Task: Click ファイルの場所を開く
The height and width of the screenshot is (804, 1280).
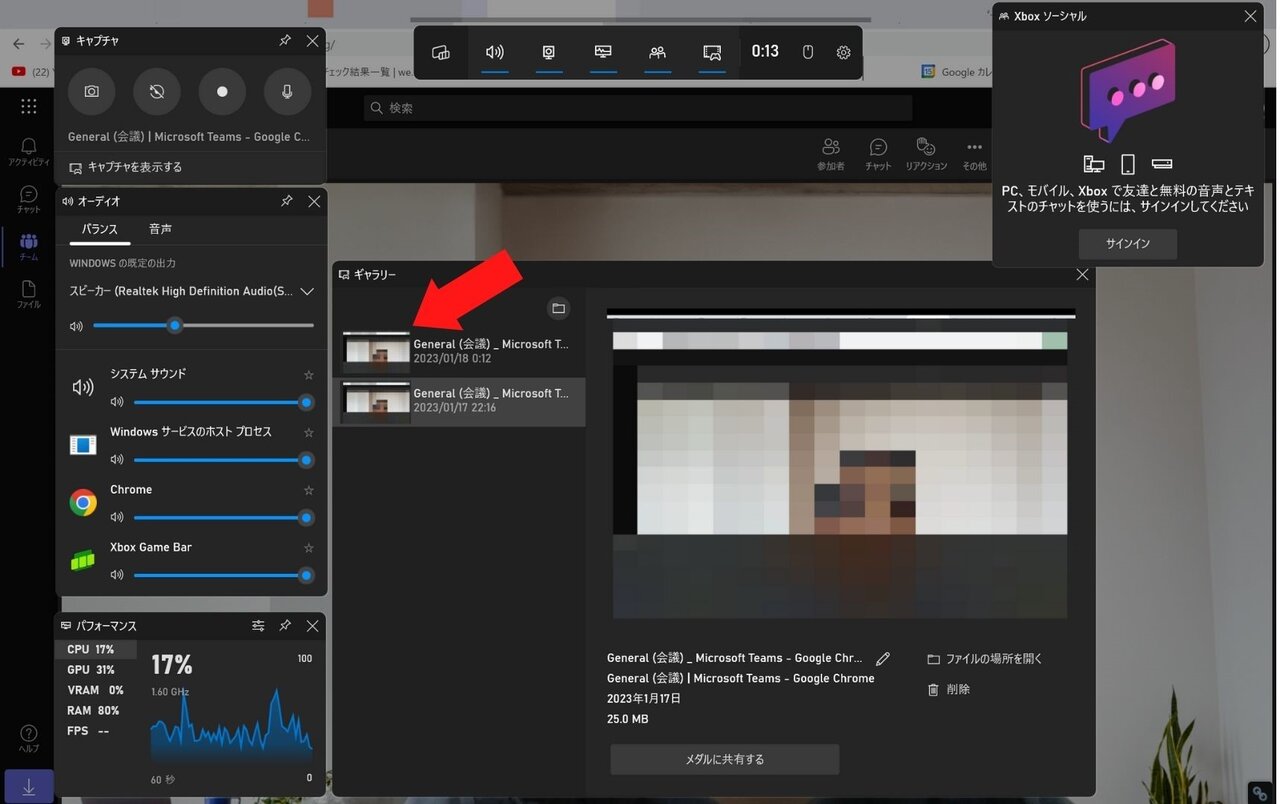Action: coord(985,659)
